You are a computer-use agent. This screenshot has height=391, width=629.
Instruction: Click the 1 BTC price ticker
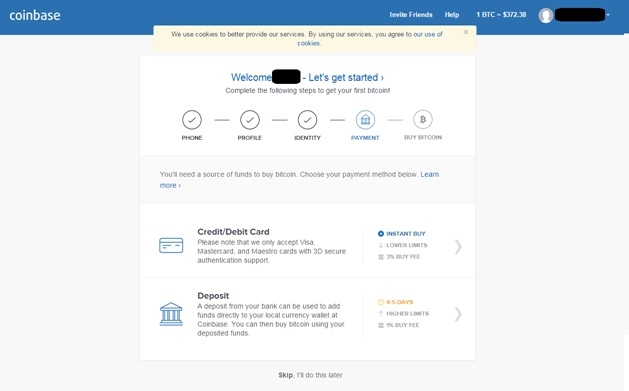pyautogui.click(x=501, y=15)
